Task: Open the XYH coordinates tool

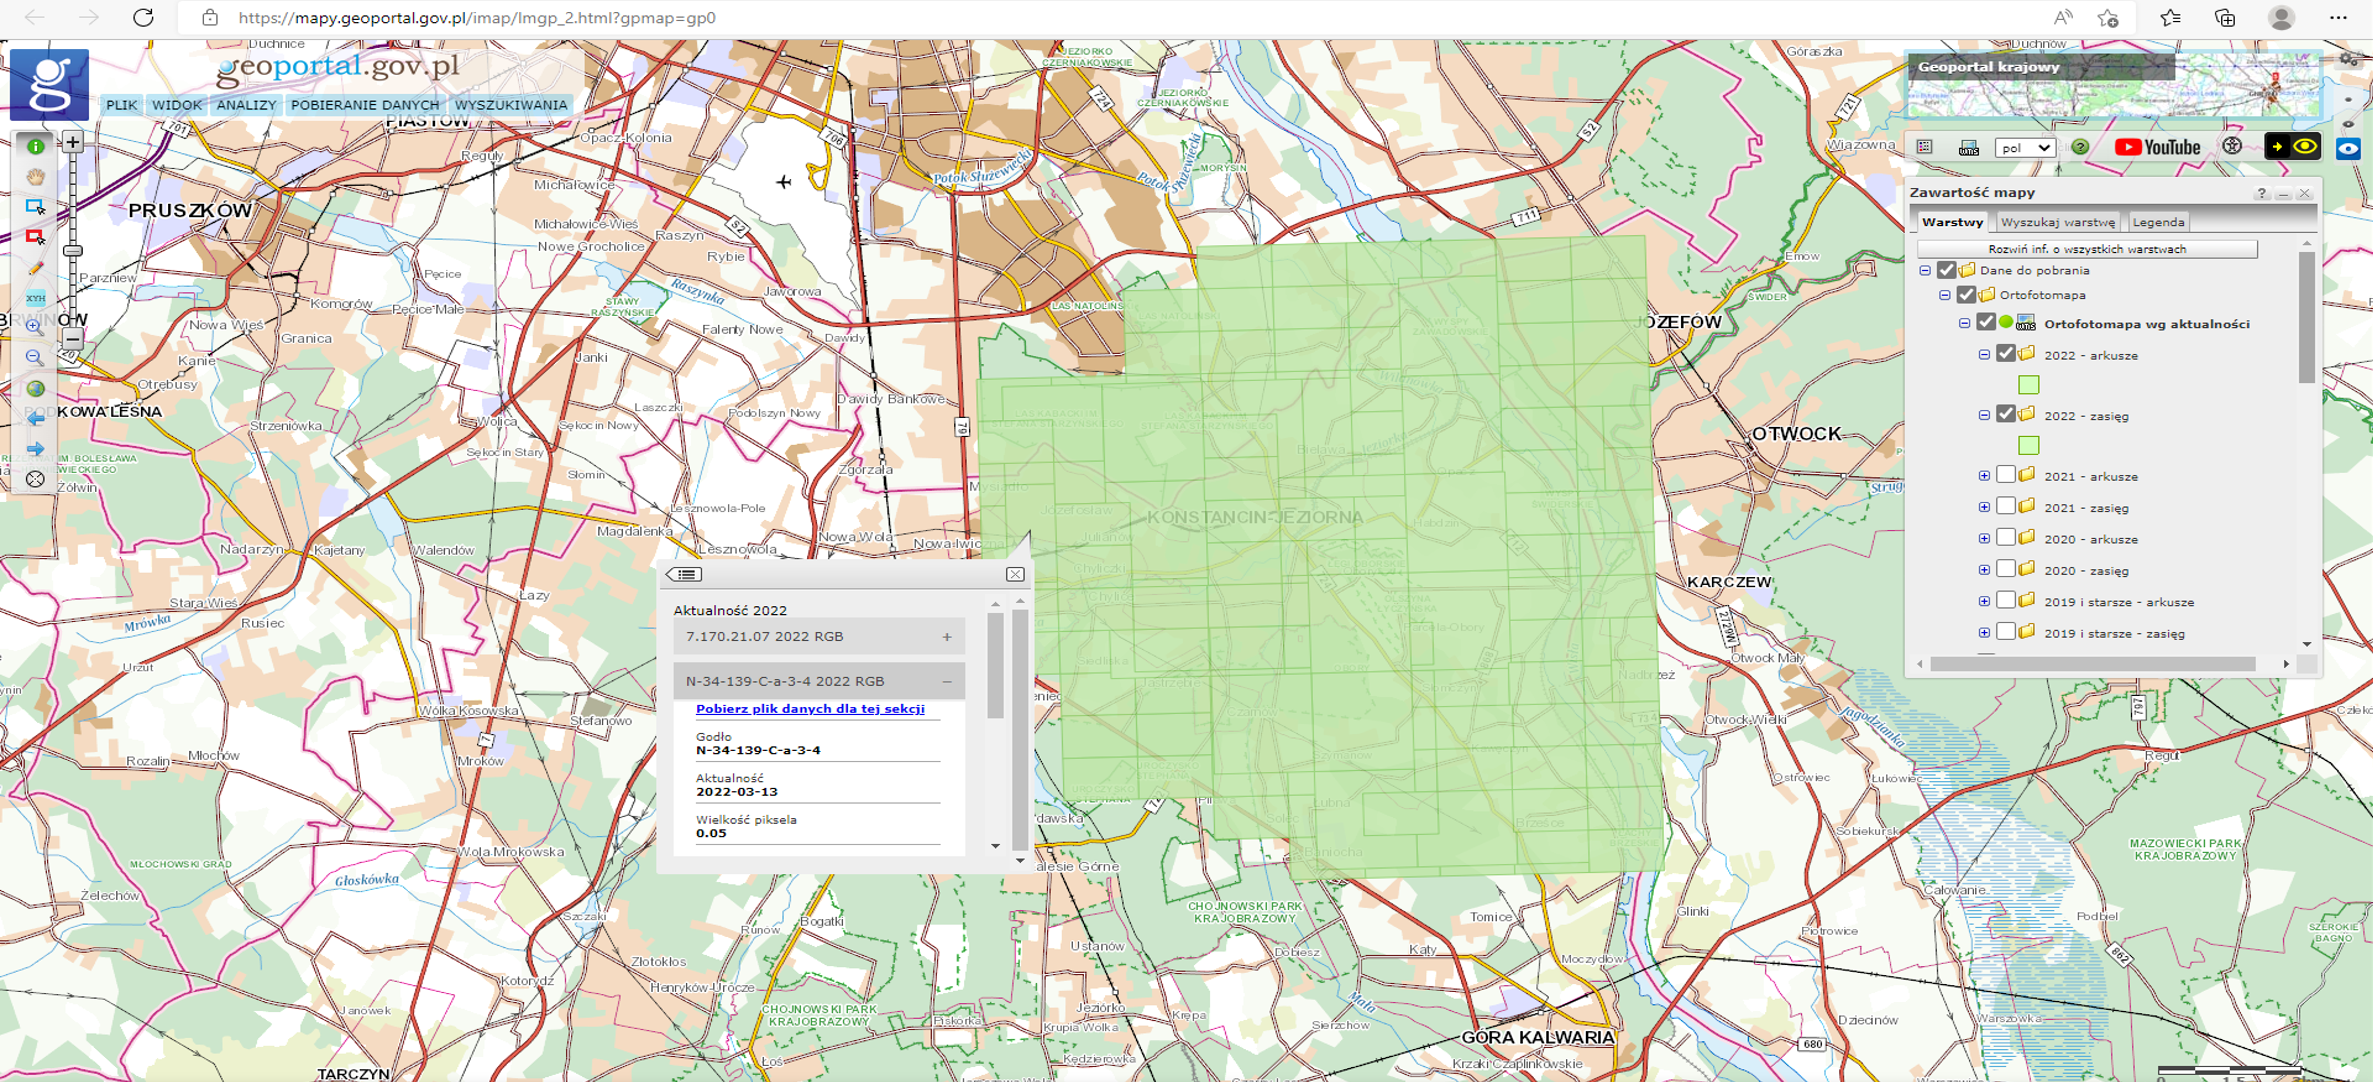Action: pos(36,298)
